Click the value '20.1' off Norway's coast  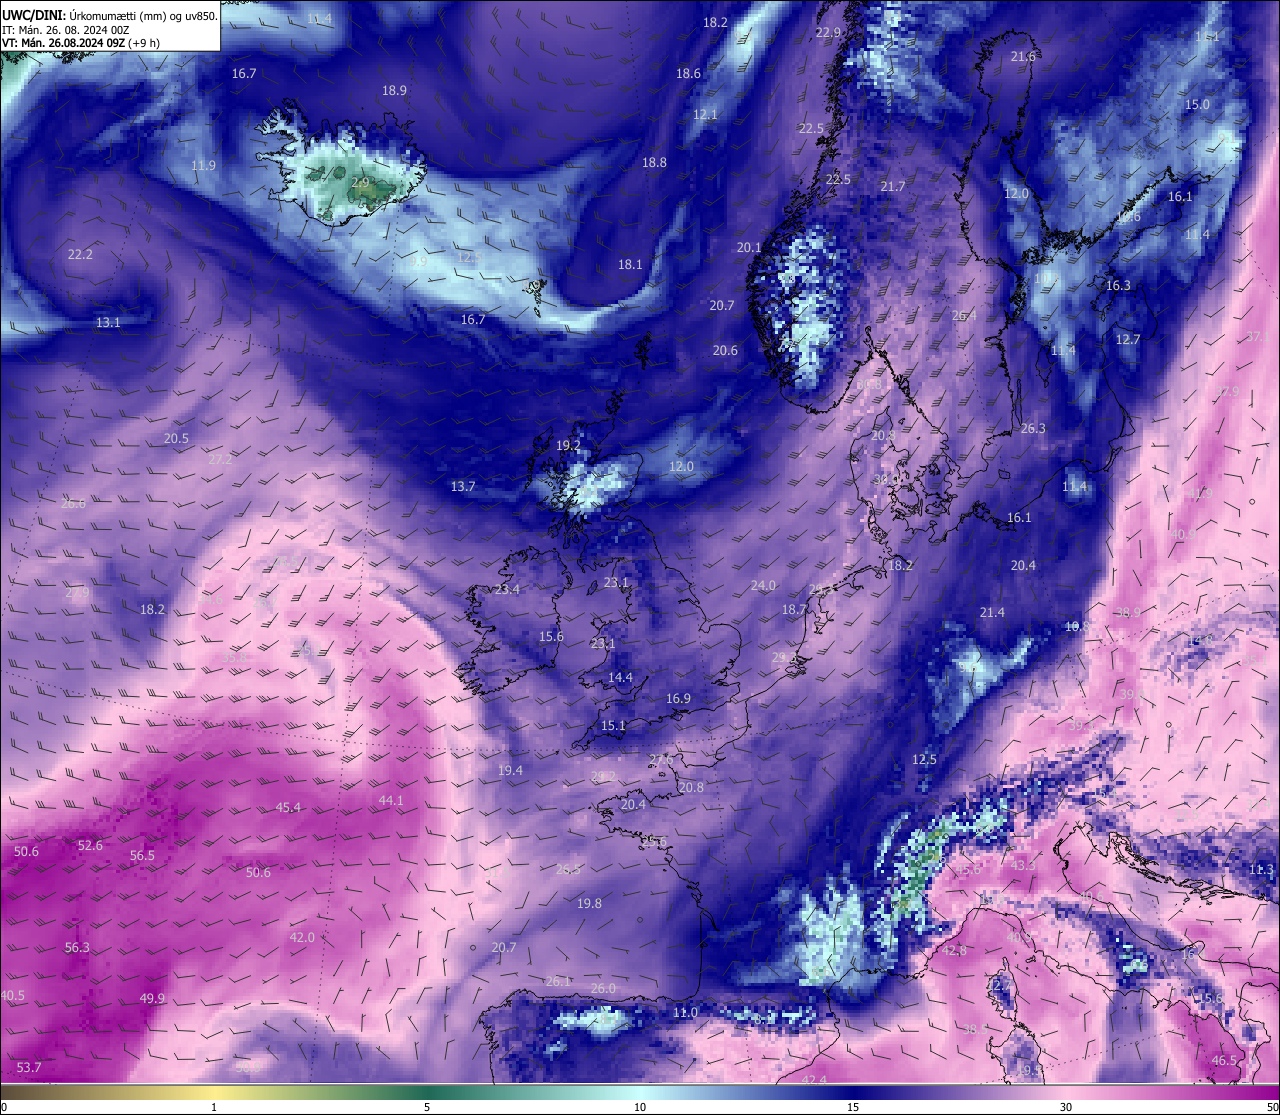749,247
